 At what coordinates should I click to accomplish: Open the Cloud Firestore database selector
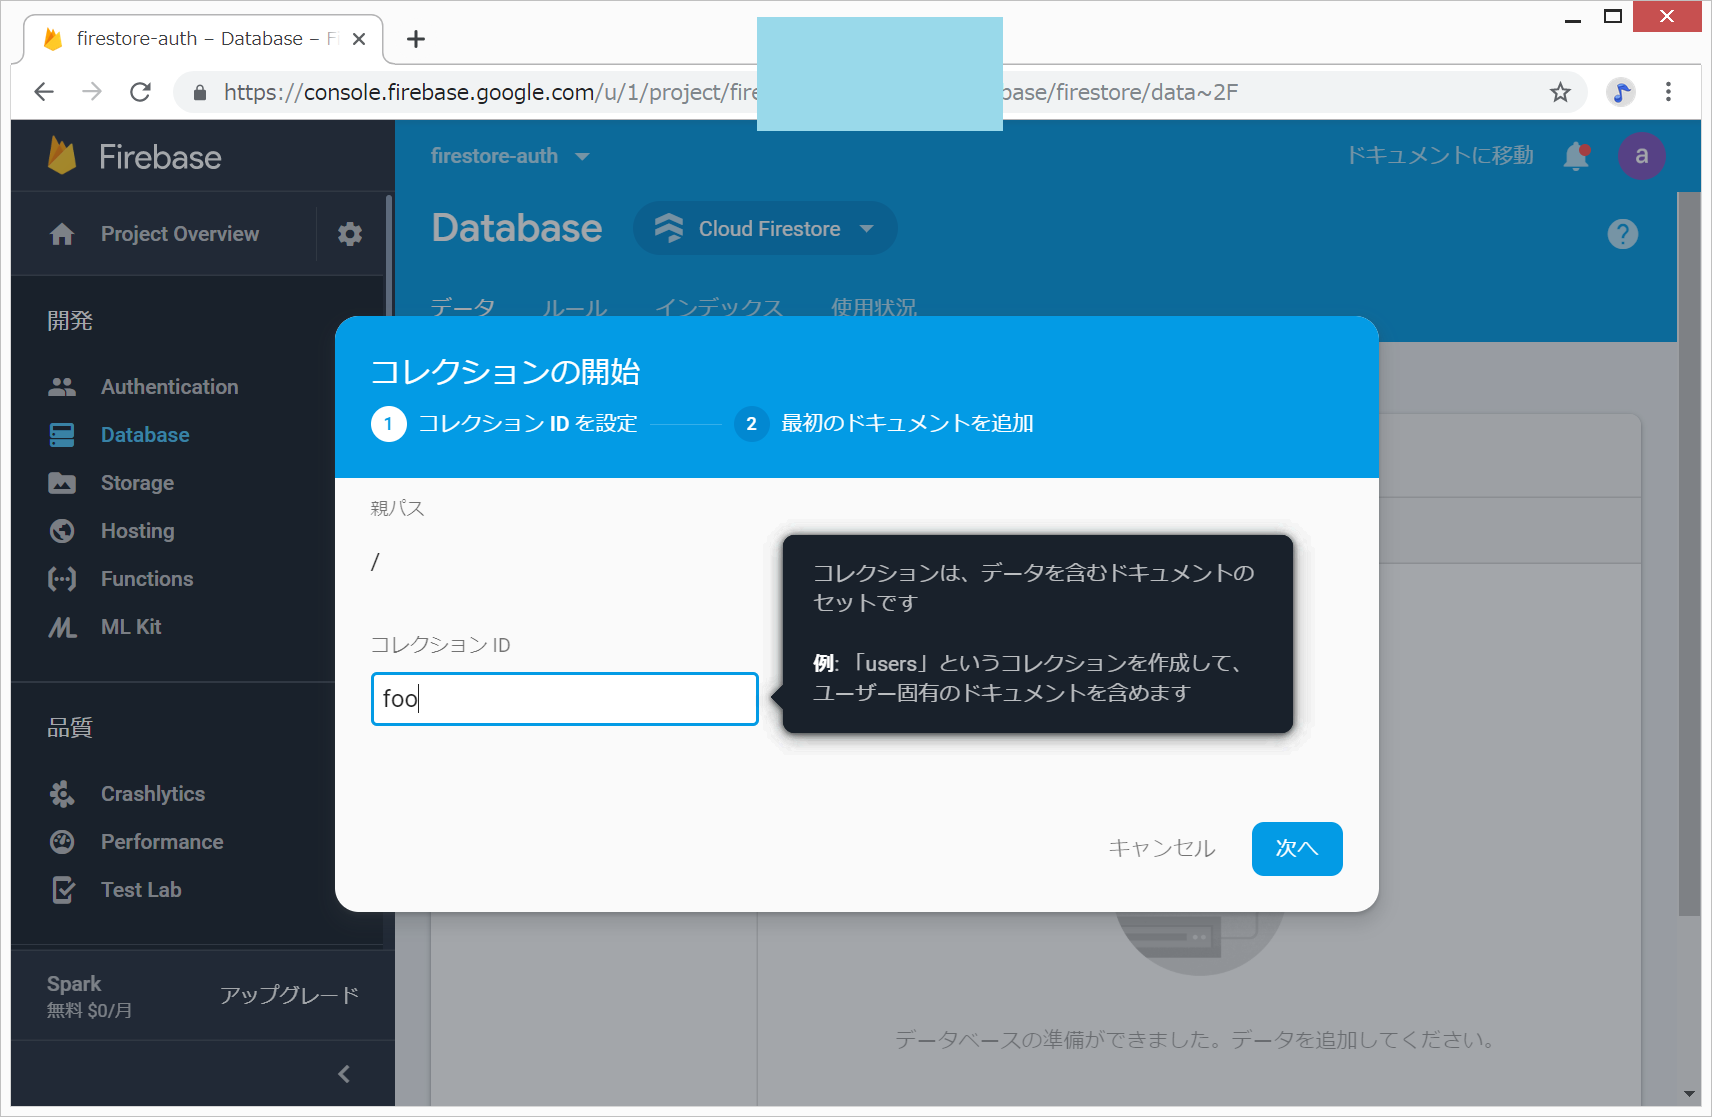[x=765, y=229]
